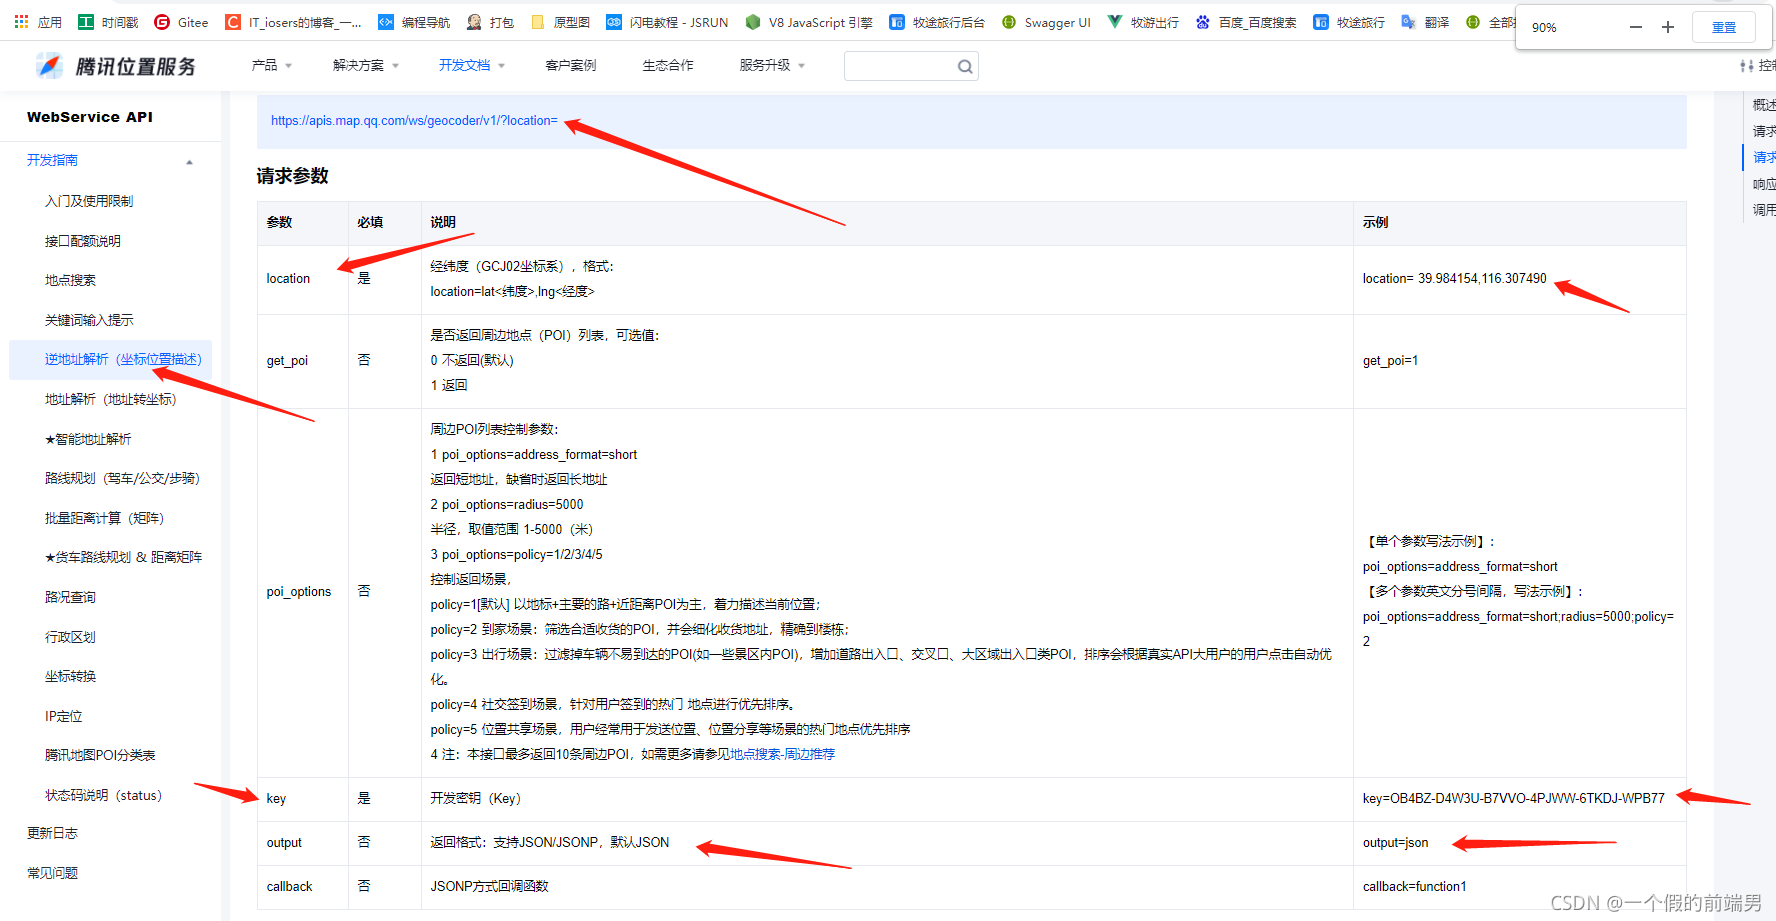
Task: Open the 应用 bookmarks grid icon
Action: 22,21
